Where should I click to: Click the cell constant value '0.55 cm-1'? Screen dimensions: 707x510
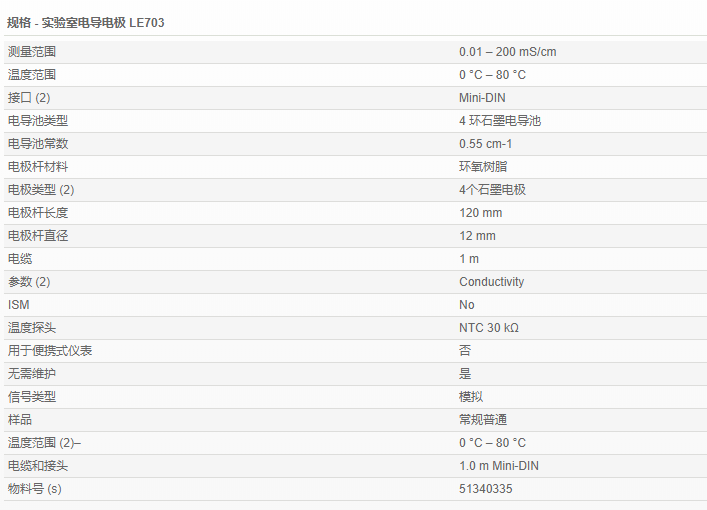(485, 144)
